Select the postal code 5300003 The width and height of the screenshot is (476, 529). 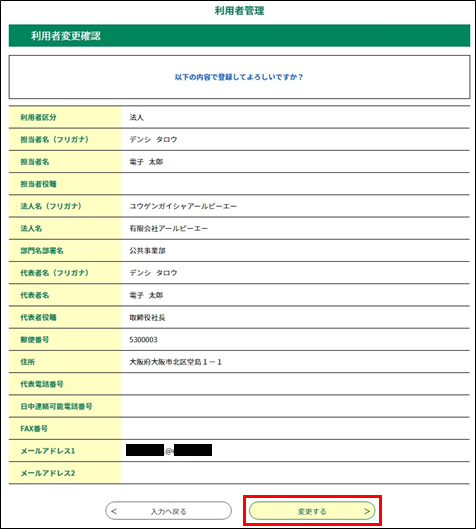click(x=143, y=340)
